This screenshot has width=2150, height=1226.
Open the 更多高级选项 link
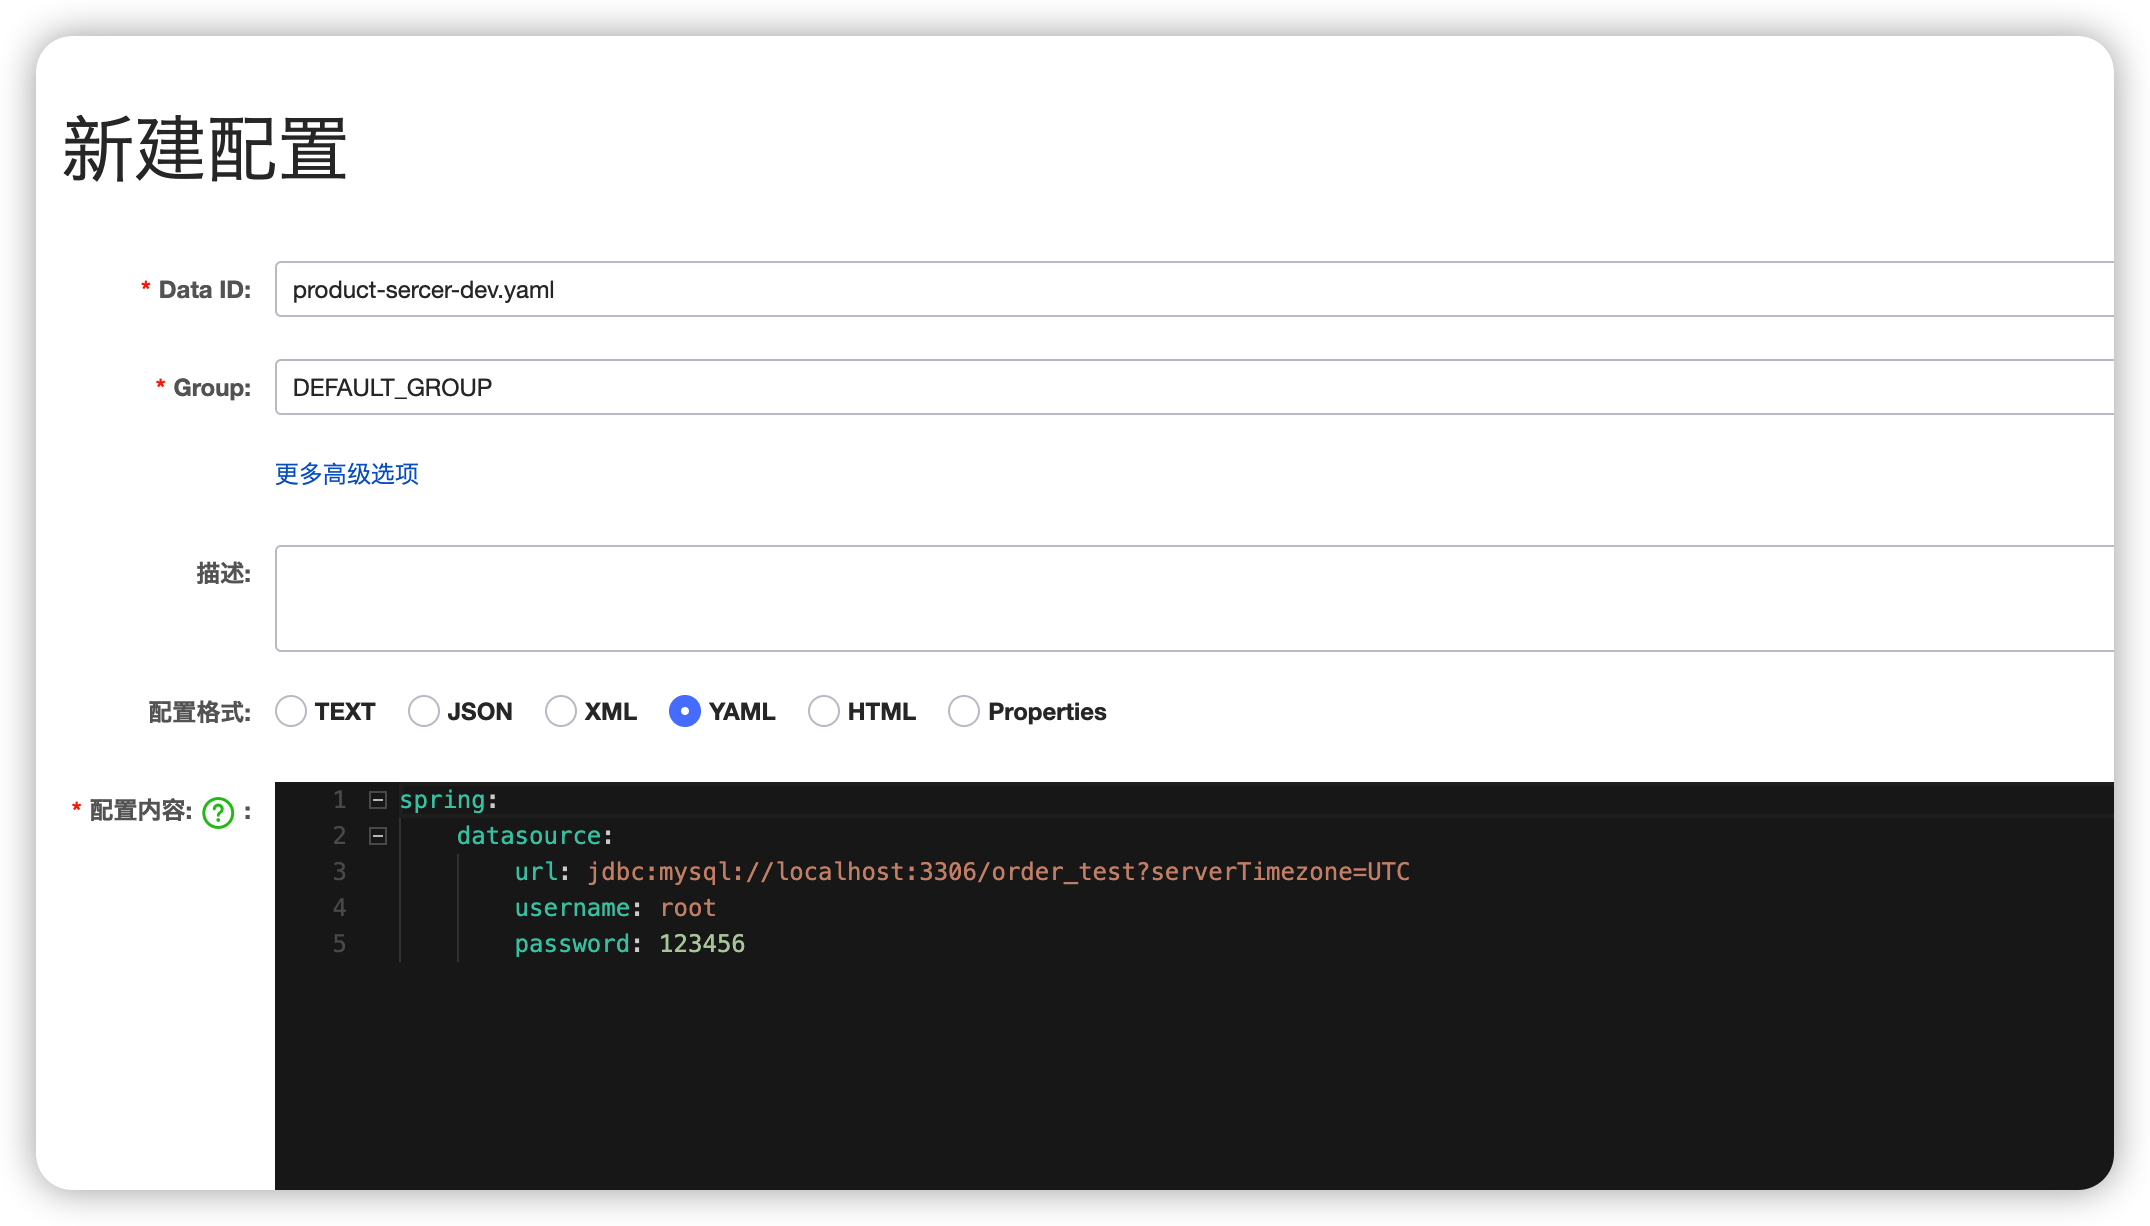(x=347, y=474)
